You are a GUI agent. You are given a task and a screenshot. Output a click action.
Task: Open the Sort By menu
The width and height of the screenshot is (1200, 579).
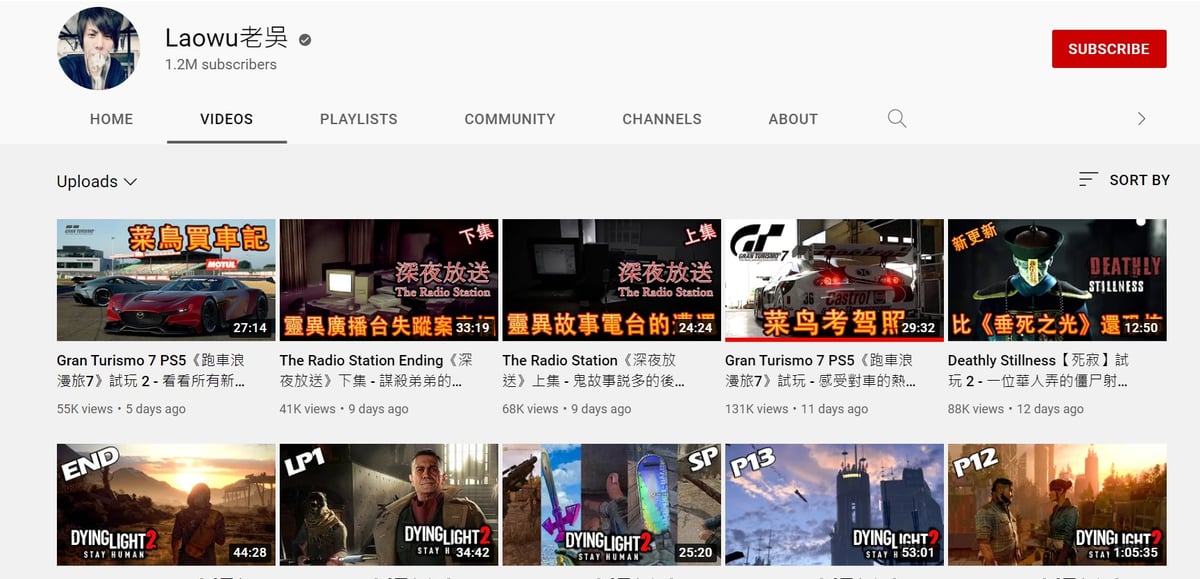tap(1139, 180)
